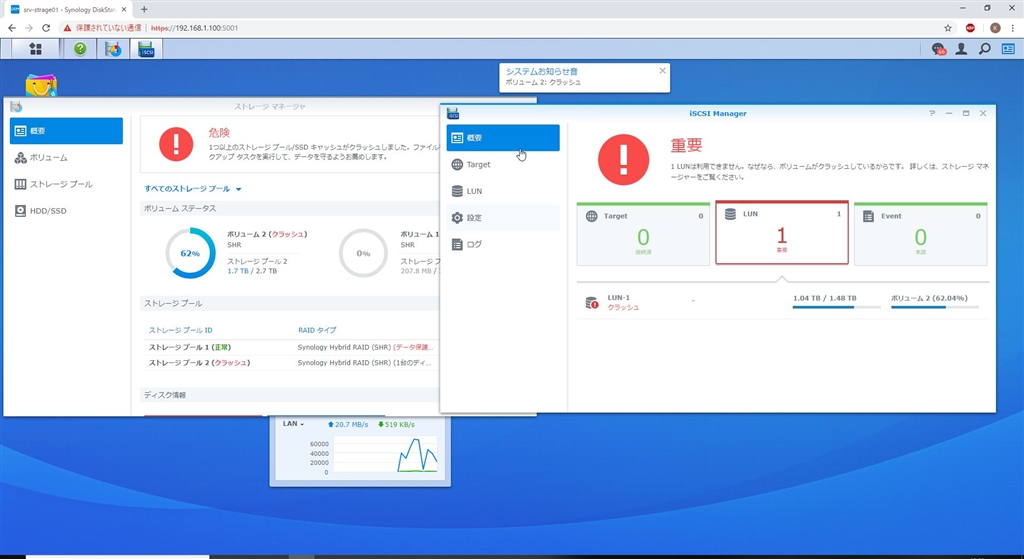Open a new browser tab
The width and height of the screenshot is (1024, 559).
(x=144, y=9)
